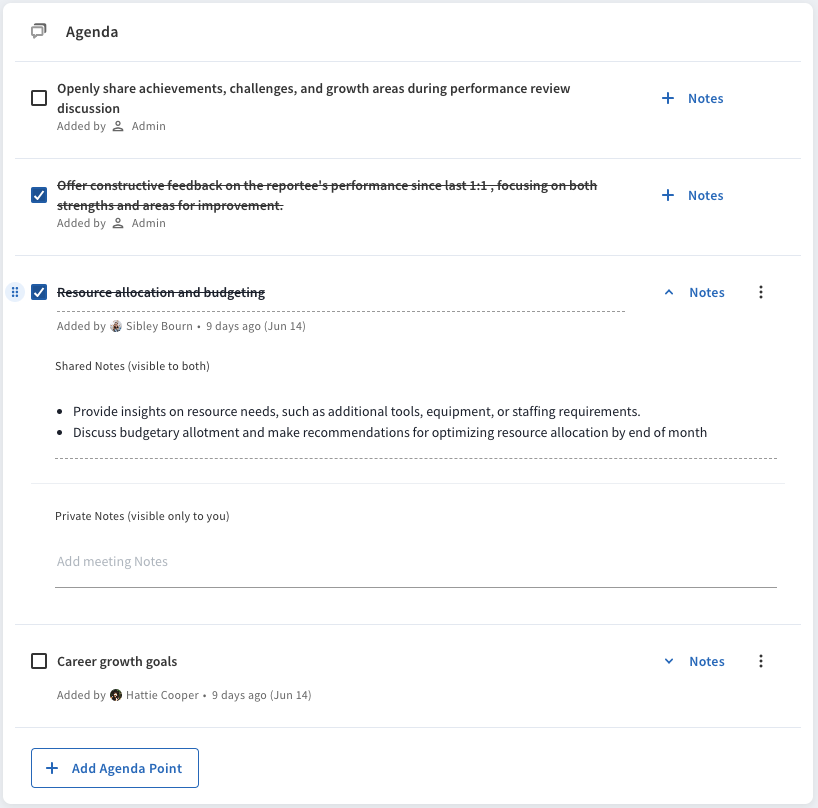Click the plus icon beside first Notes
This screenshot has height=808, width=818.
point(668,98)
